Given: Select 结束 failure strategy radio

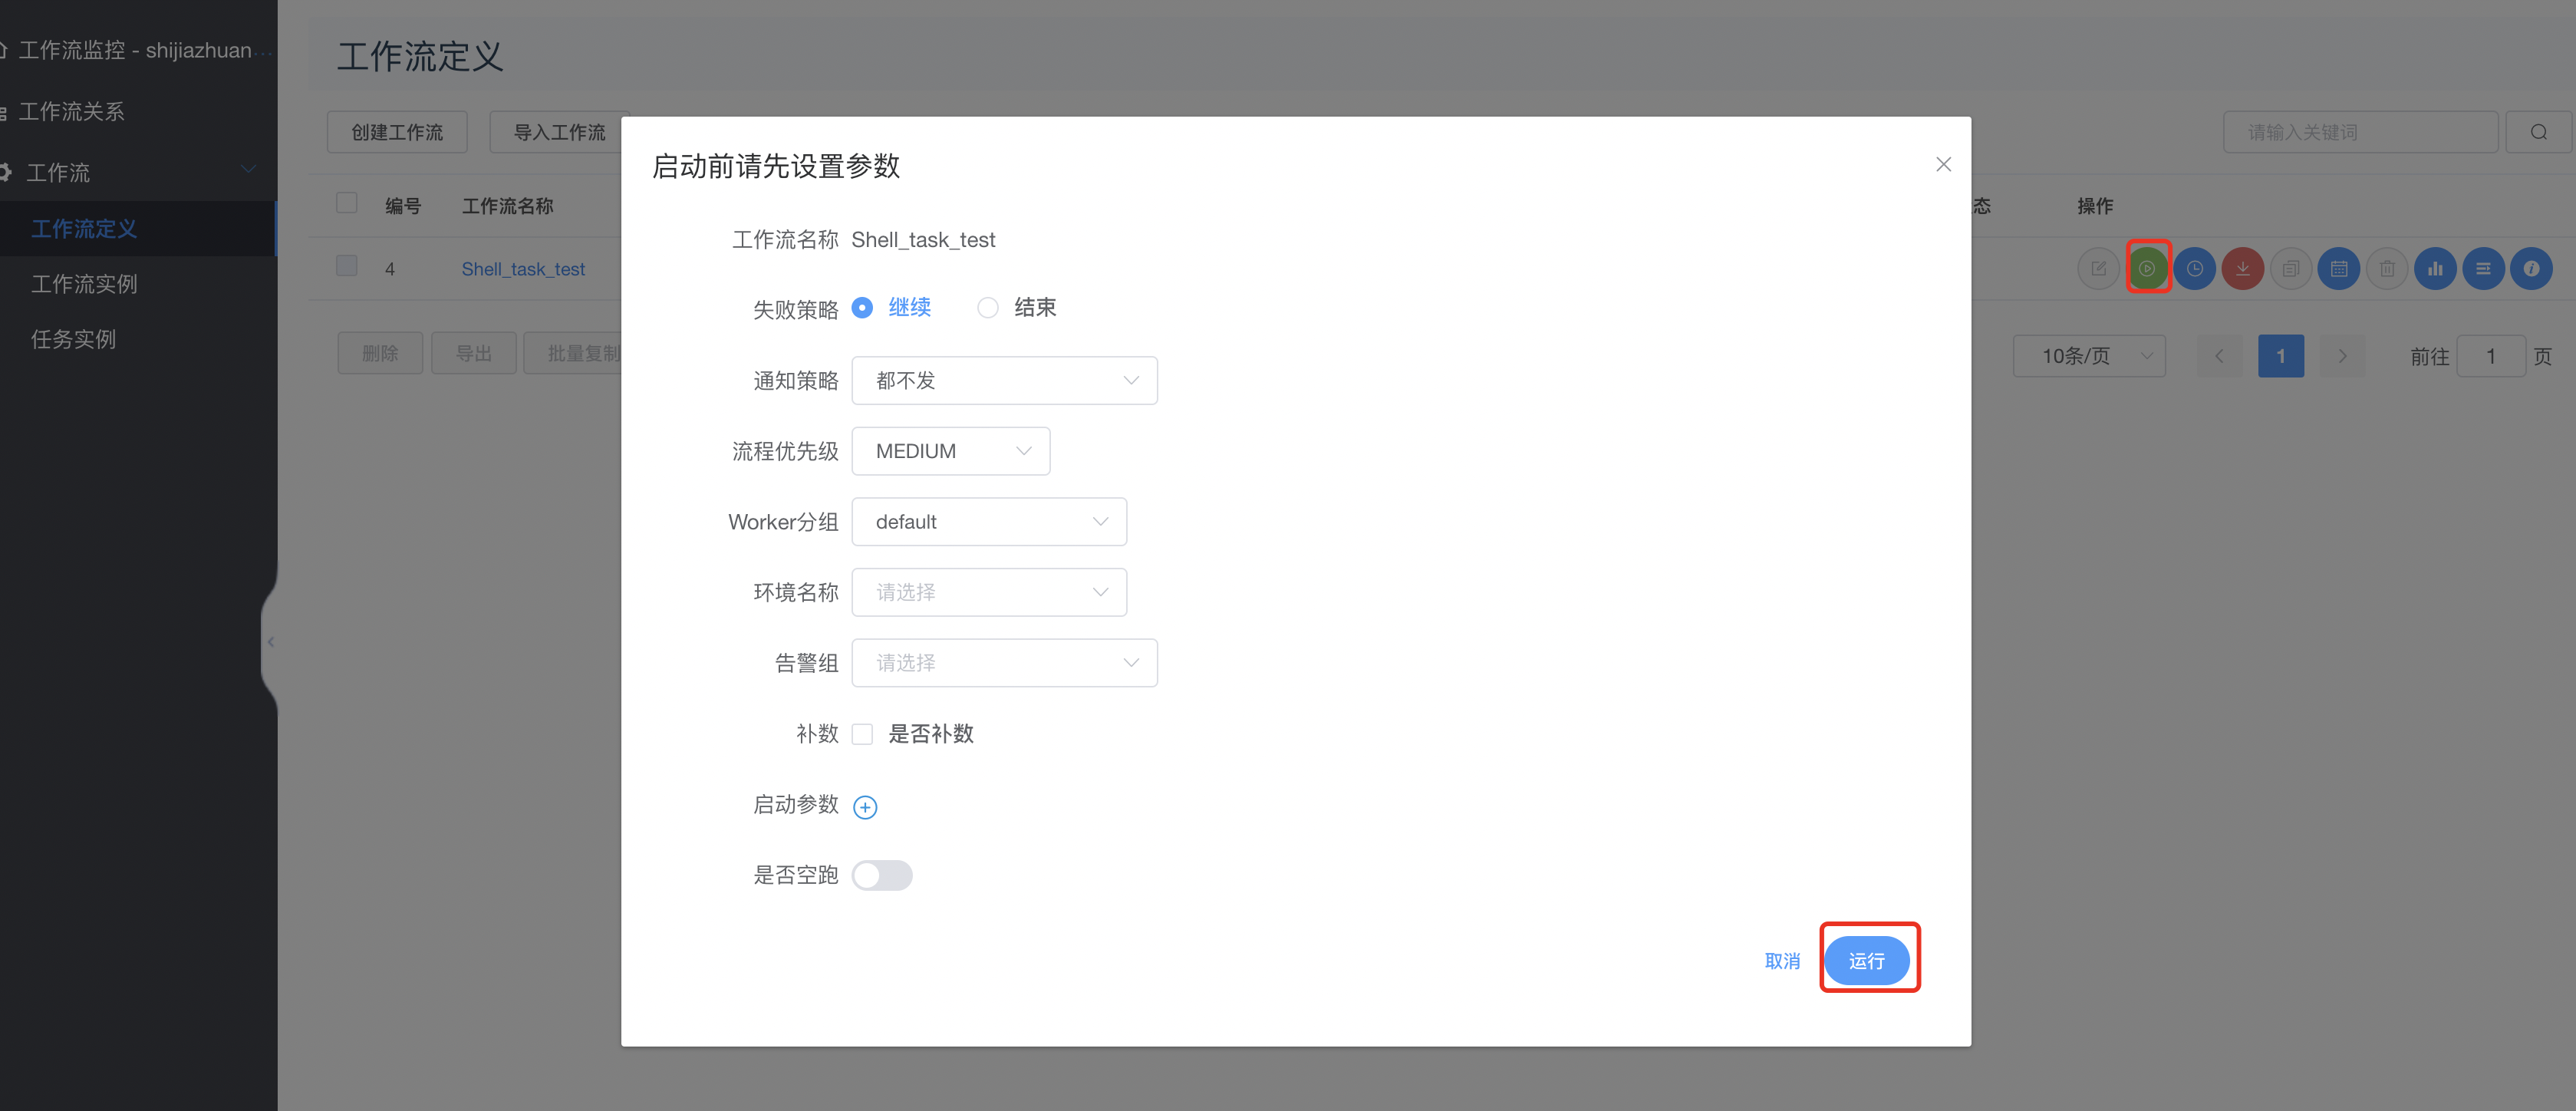Looking at the screenshot, I should 988,308.
